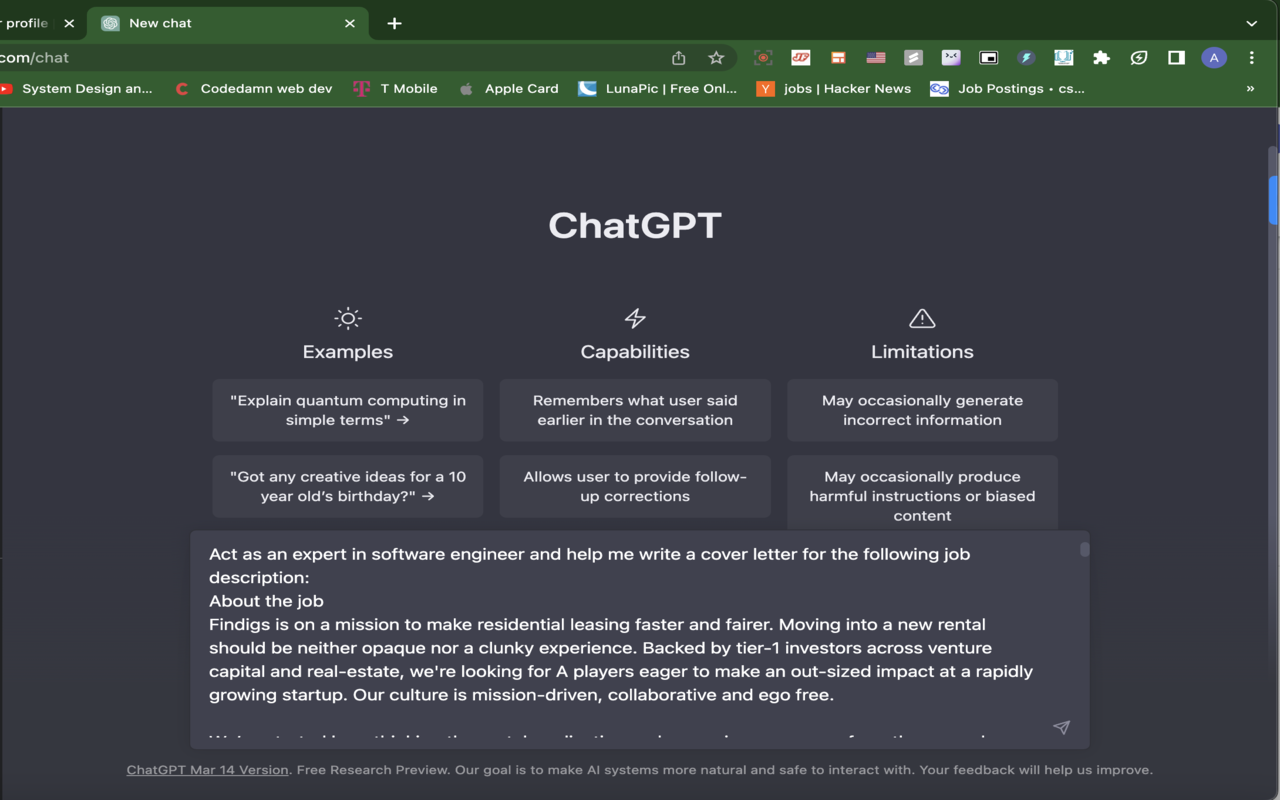Click the American flag extension icon
The image size is (1280, 800).
pos(876,57)
